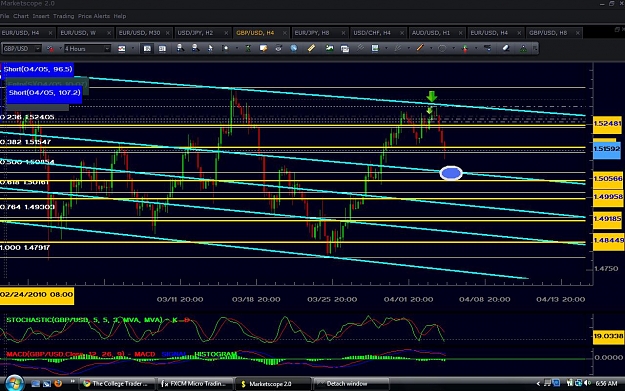625x391 pixels.
Task: Open the File menu
Action: pos(4,16)
